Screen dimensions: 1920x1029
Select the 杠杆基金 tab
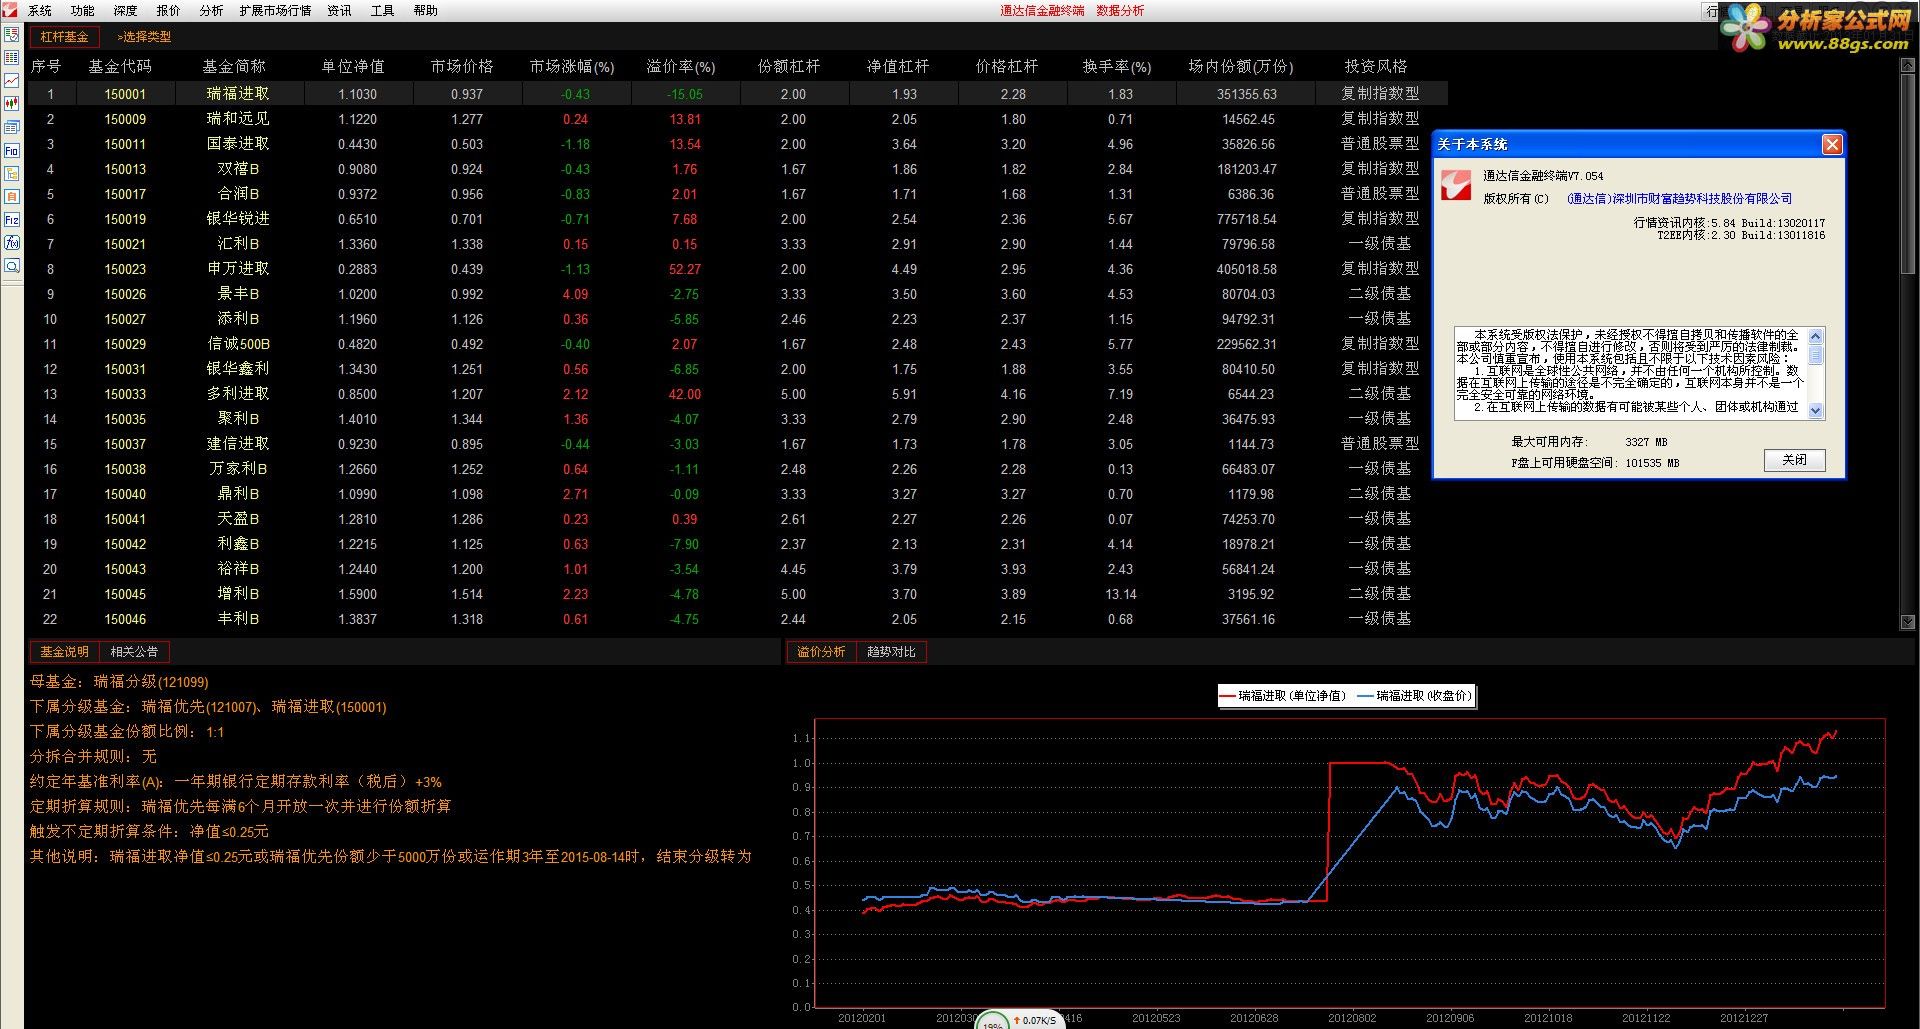[x=65, y=37]
